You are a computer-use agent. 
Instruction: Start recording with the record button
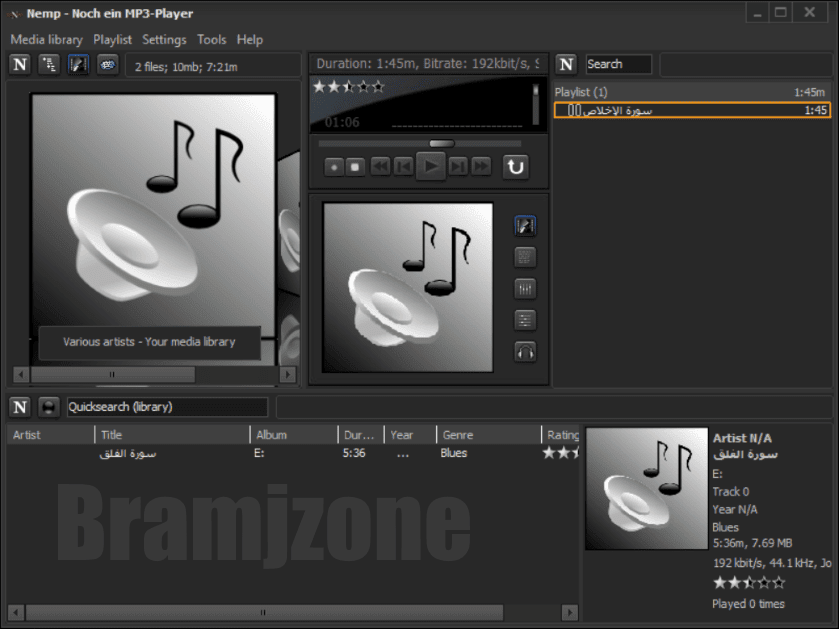tap(334, 167)
